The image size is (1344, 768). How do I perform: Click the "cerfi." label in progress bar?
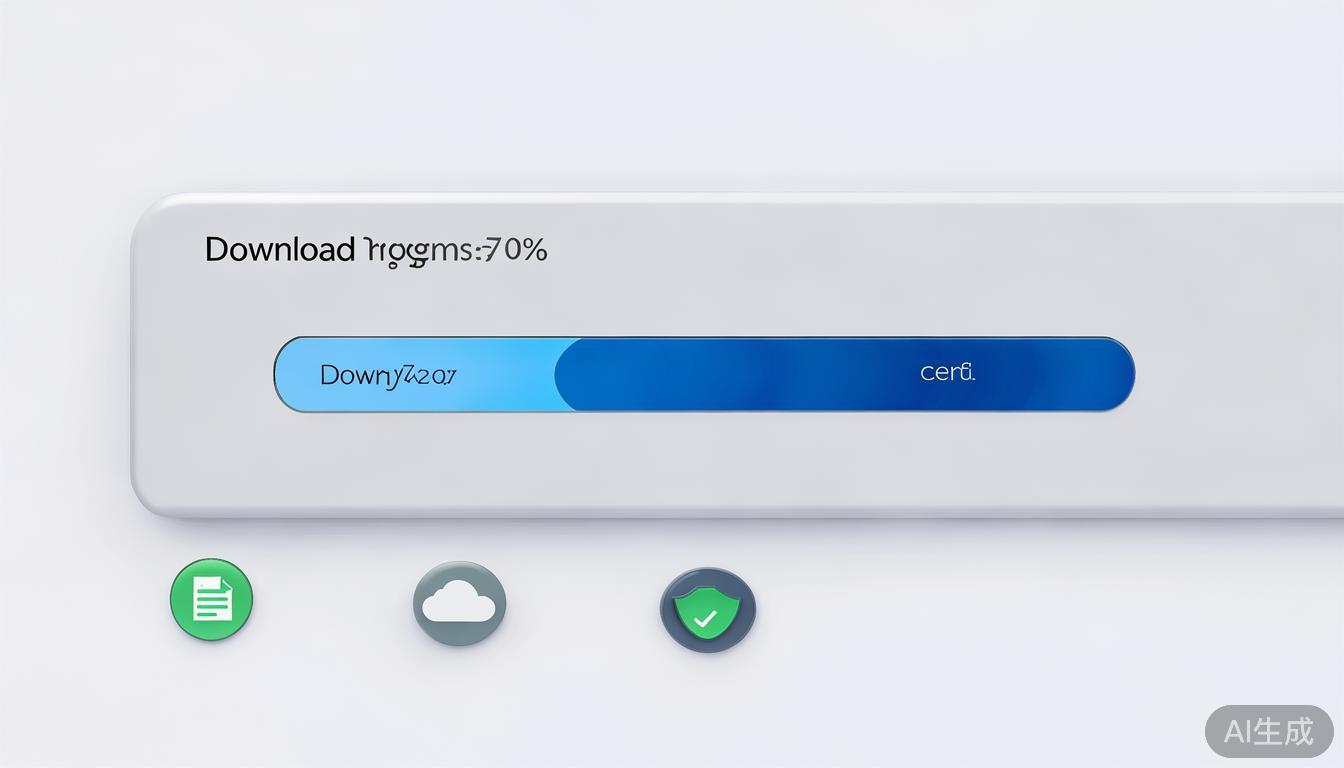point(947,372)
